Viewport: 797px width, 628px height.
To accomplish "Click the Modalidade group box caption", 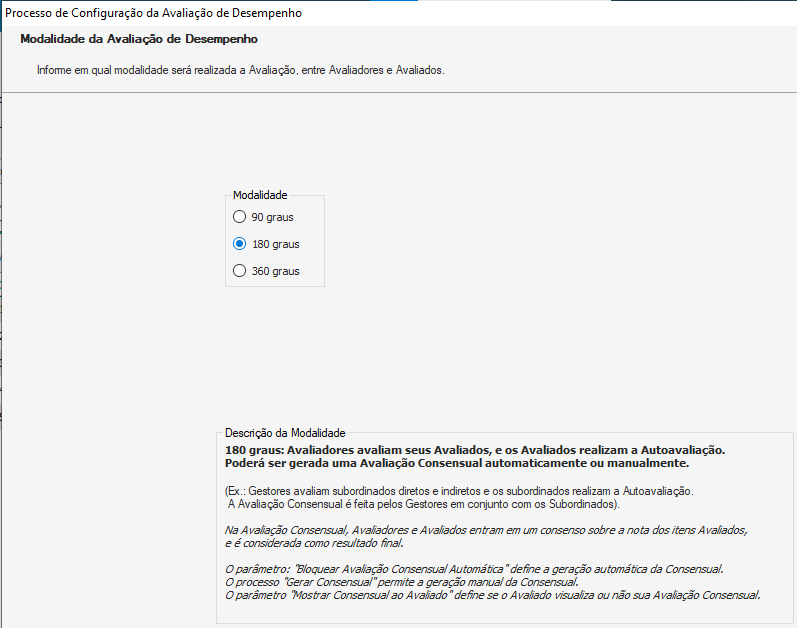I will (x=260, y=195).
